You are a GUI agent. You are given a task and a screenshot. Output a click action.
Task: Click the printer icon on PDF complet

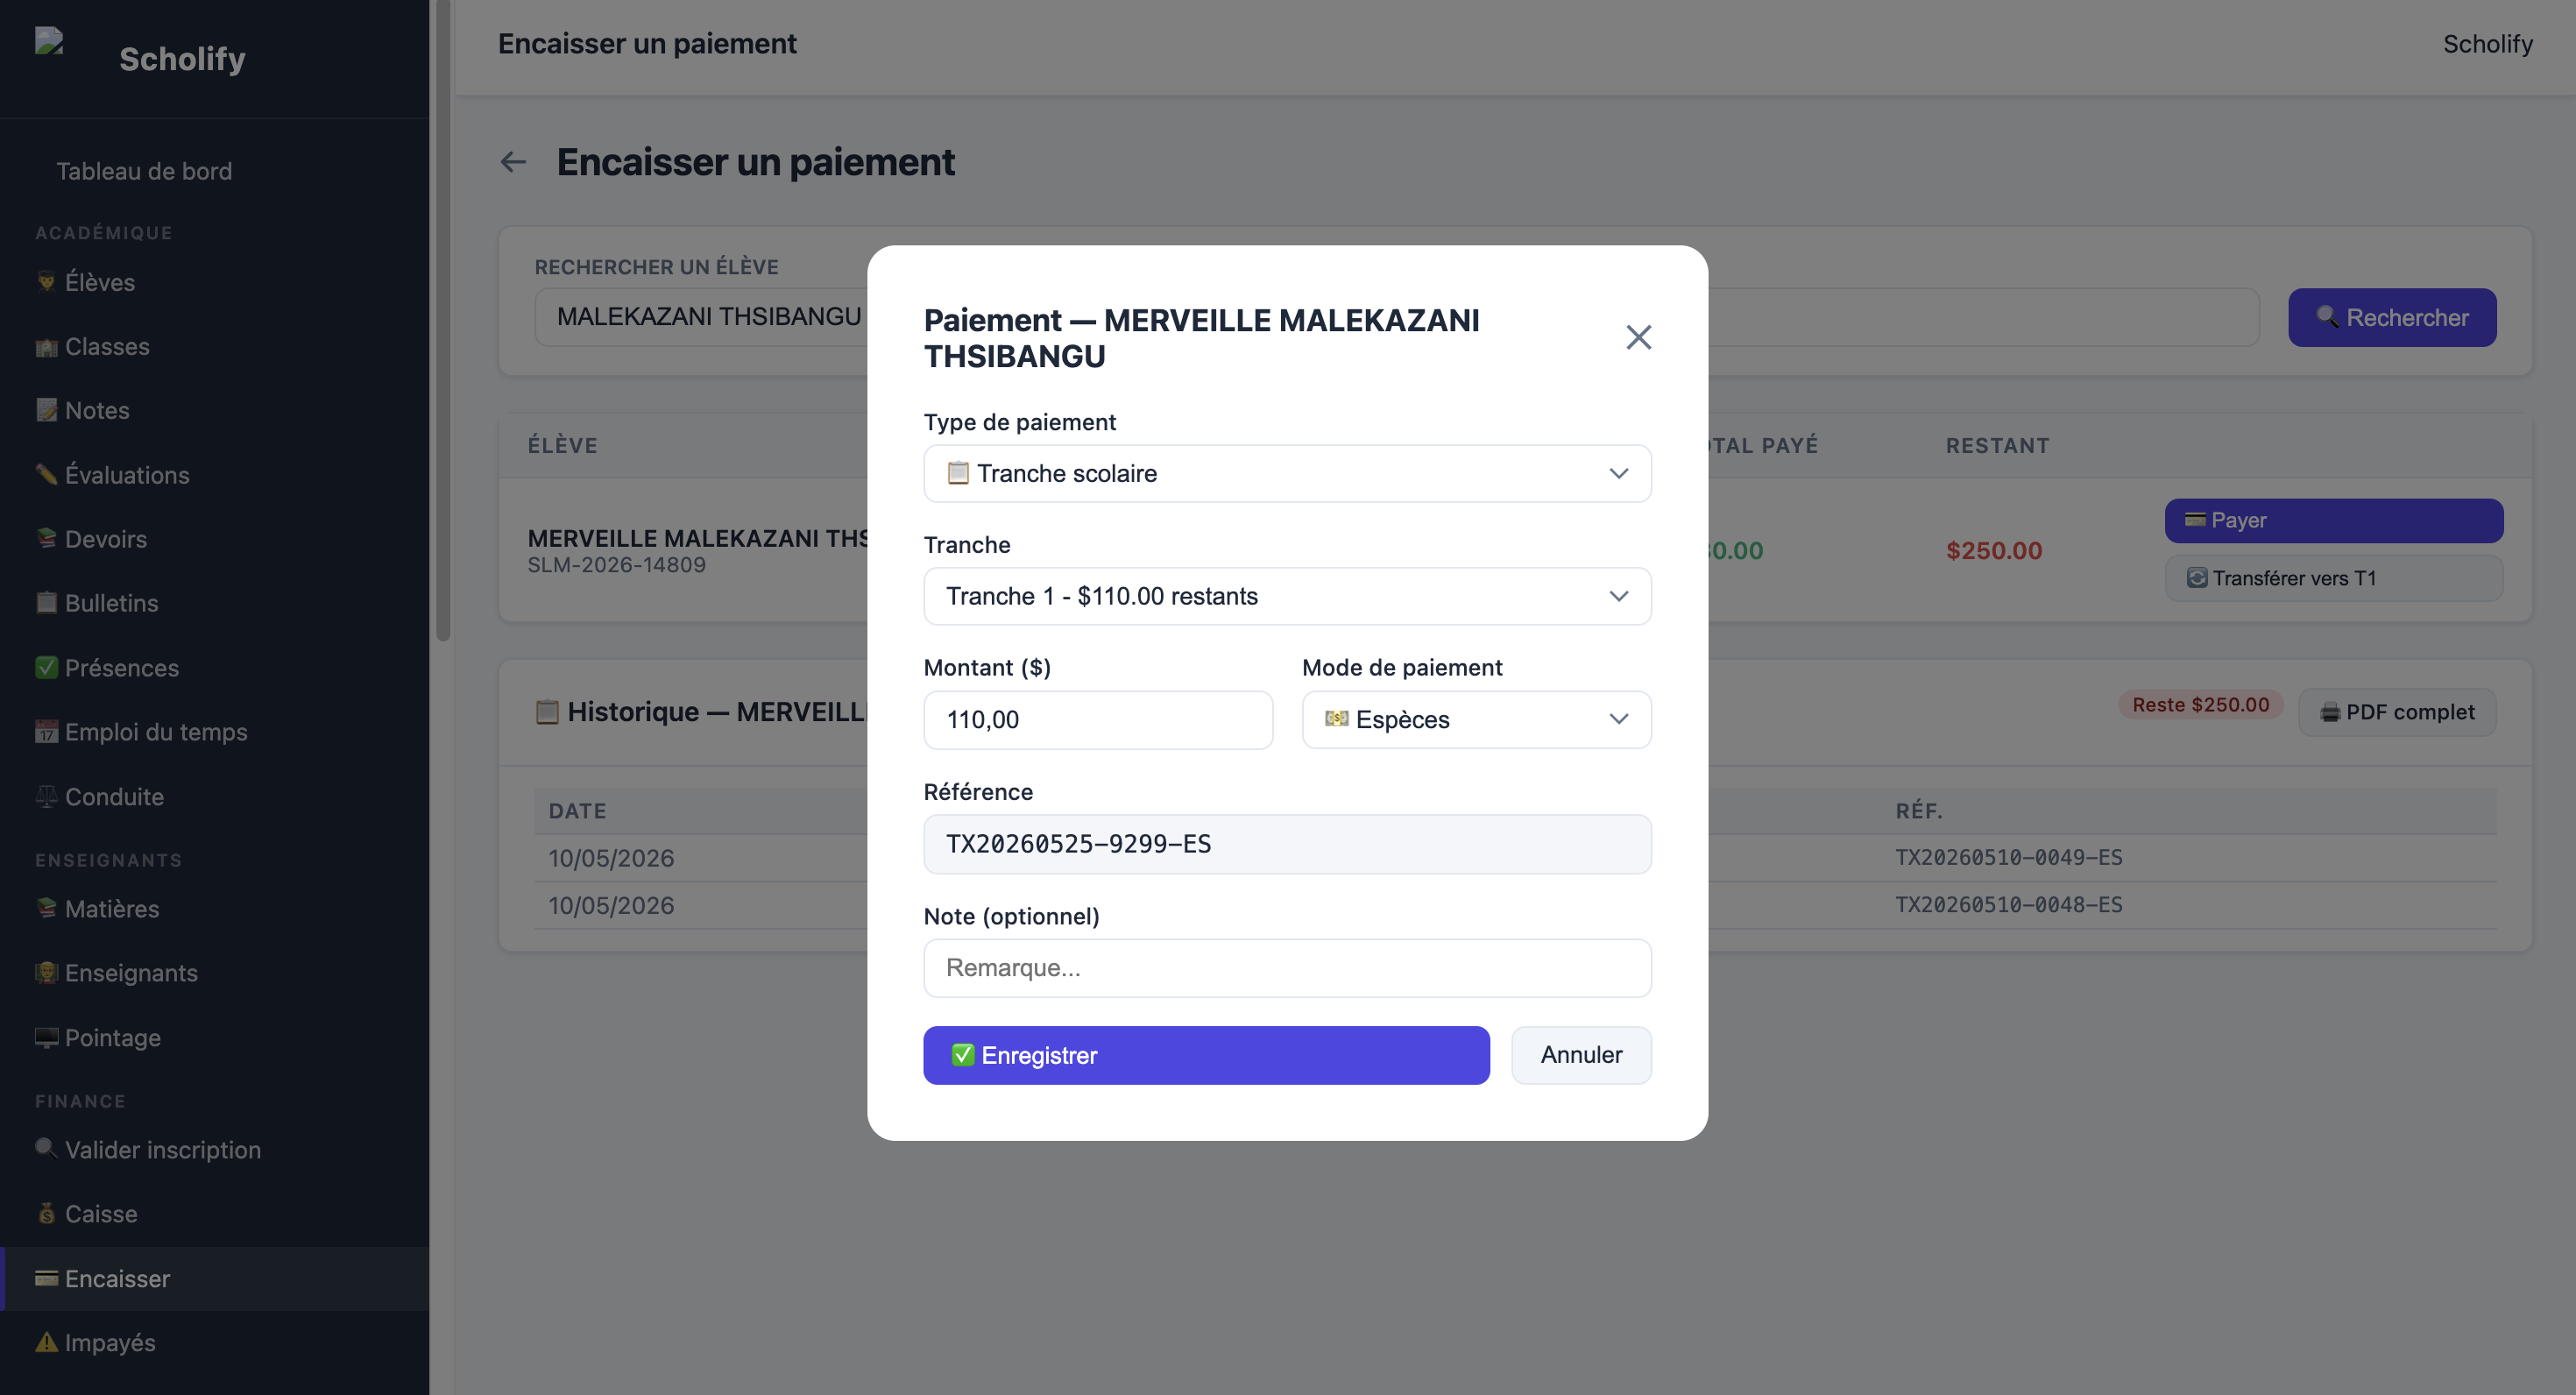(x=2330, y=713)
